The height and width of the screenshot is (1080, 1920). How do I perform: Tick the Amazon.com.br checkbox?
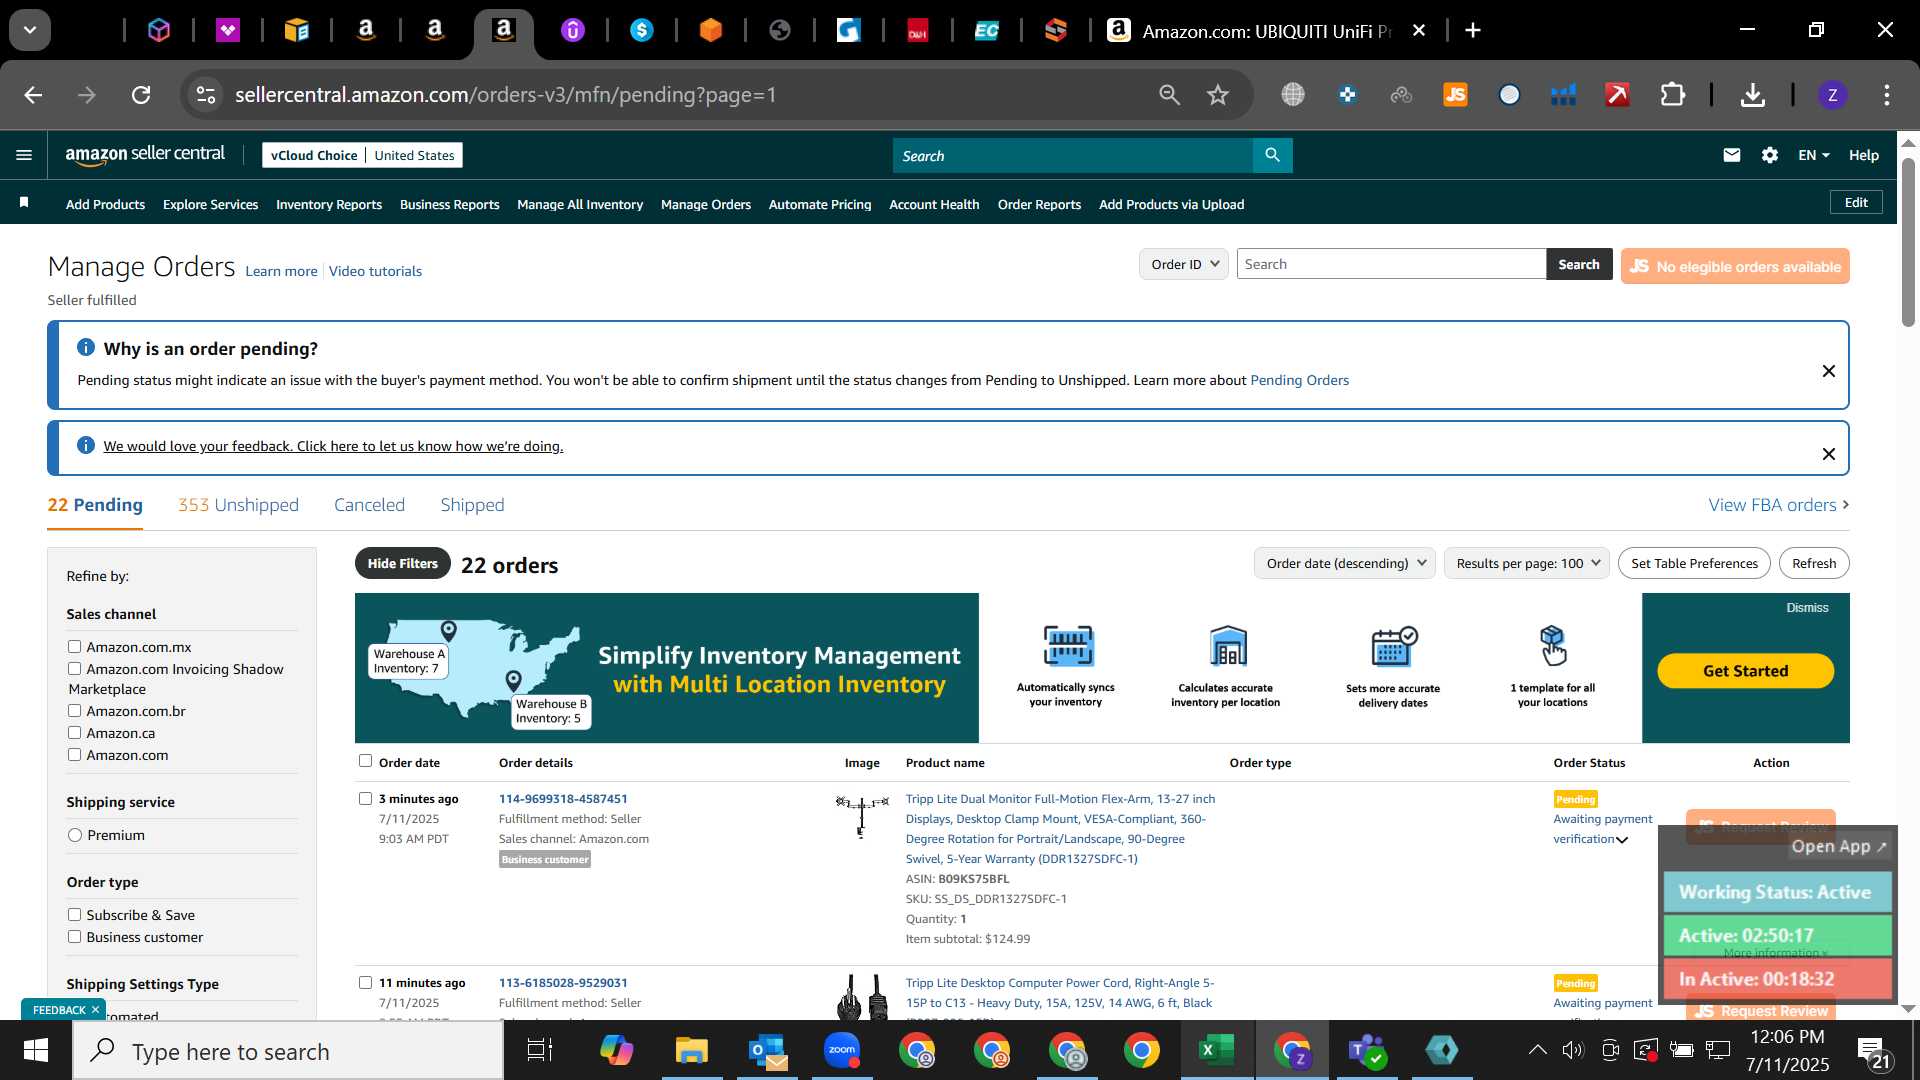[74, 711]
